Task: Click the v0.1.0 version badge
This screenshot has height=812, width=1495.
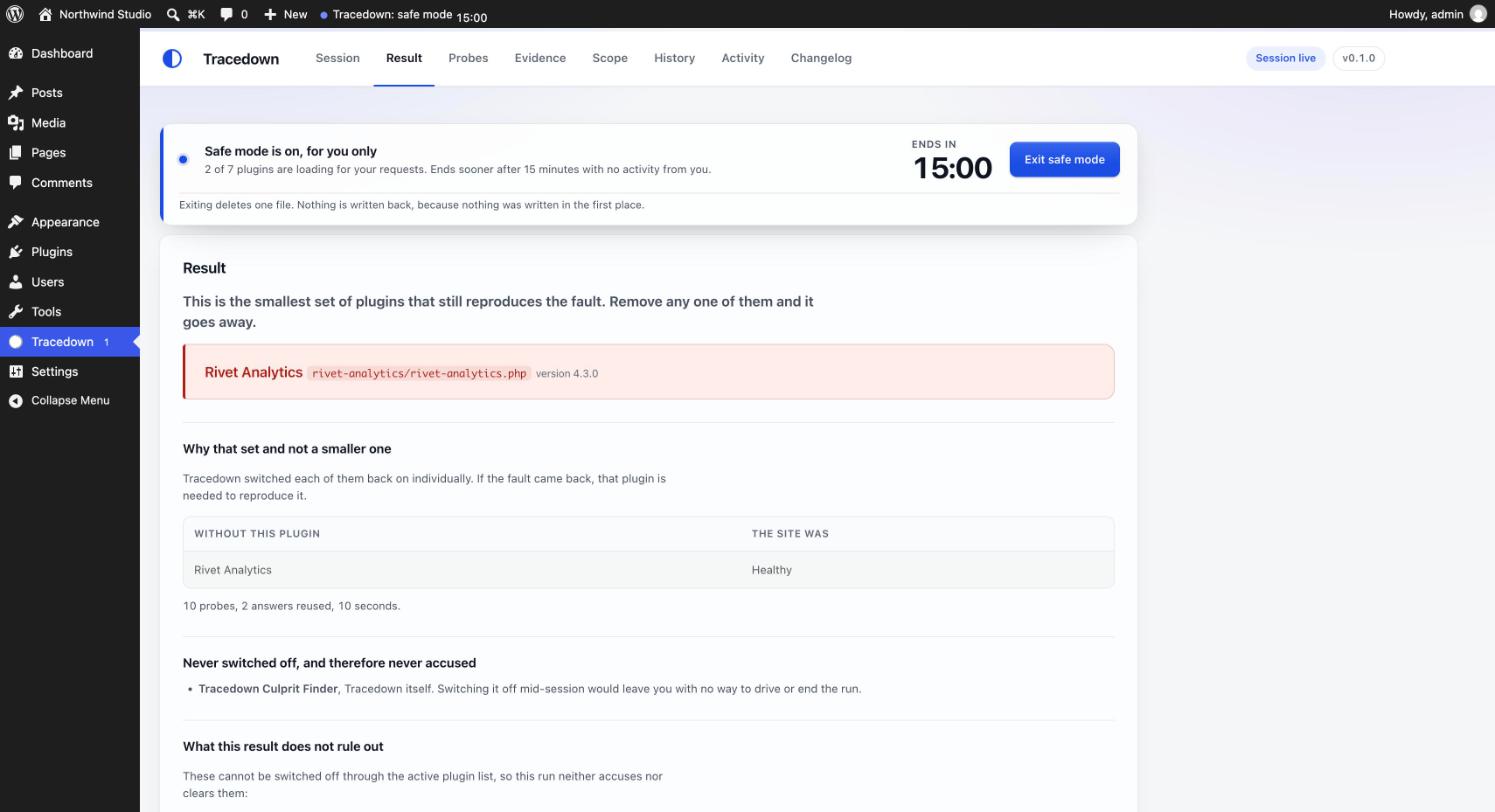Action: click(x=1358, y=58)
